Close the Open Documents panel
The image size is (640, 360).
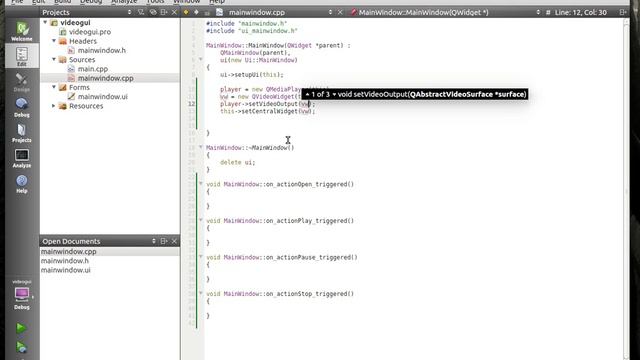click(174, 241)
